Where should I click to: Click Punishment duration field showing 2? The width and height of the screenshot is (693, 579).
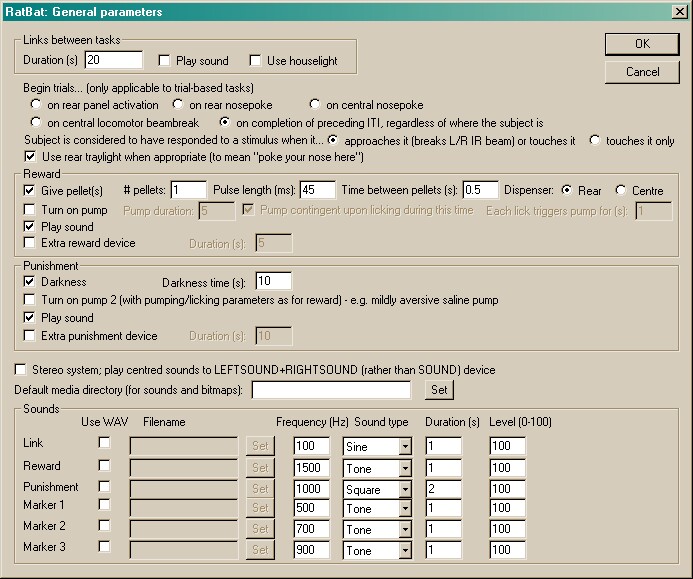[443, 489]
